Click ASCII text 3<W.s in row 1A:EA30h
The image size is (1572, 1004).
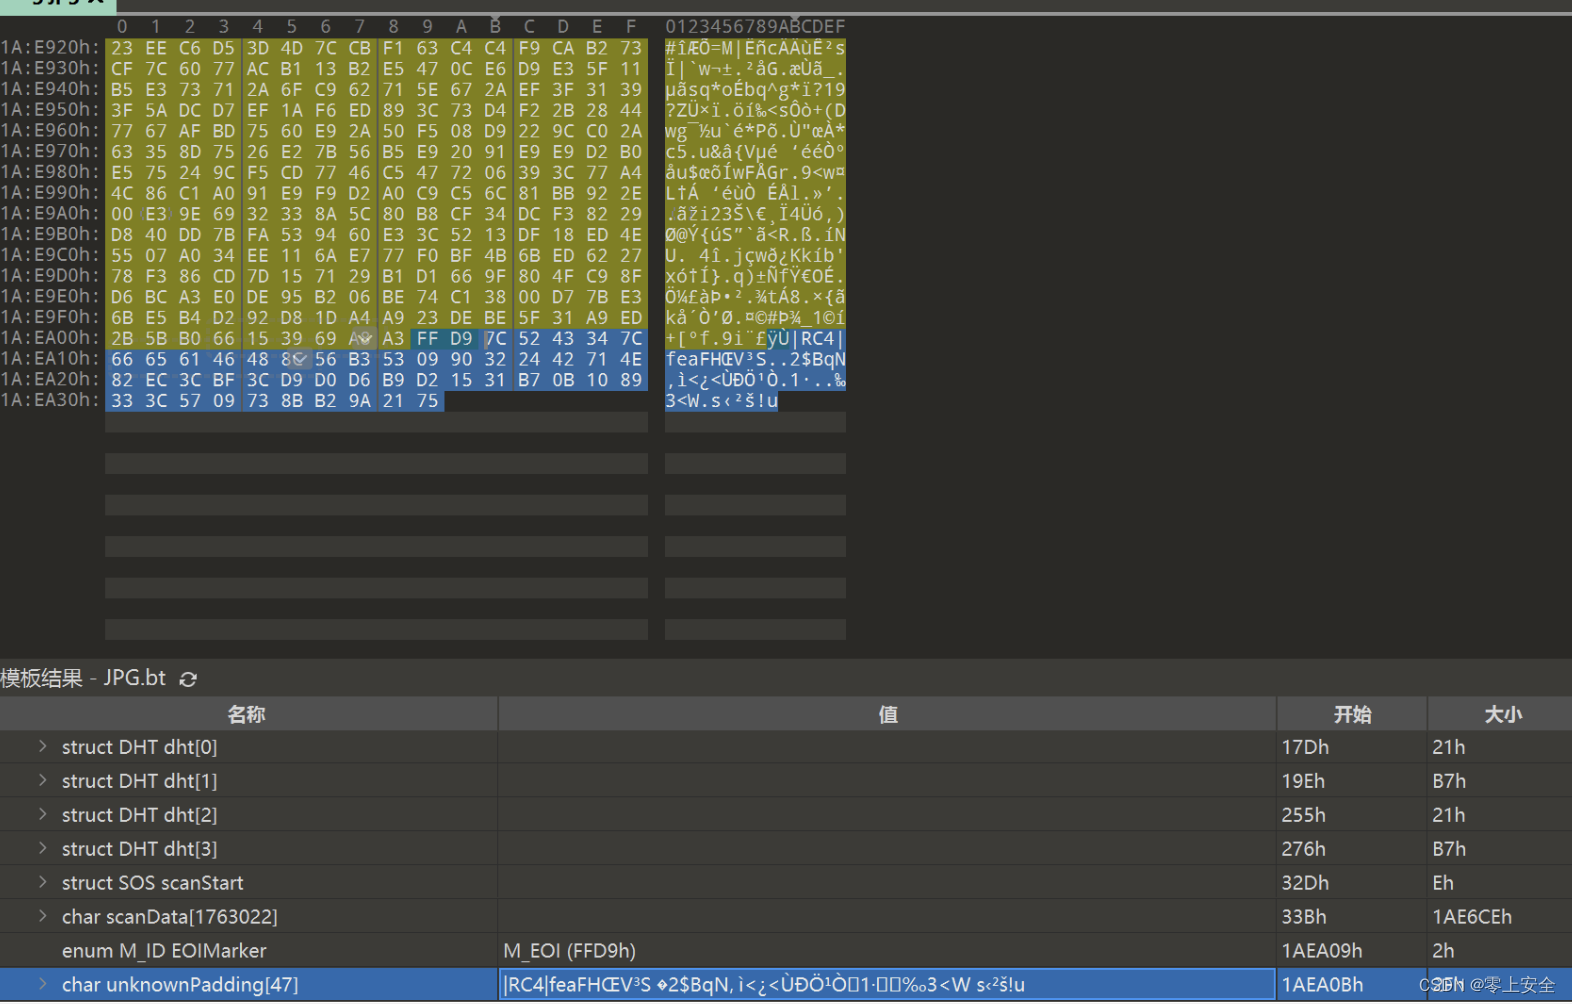693,401
